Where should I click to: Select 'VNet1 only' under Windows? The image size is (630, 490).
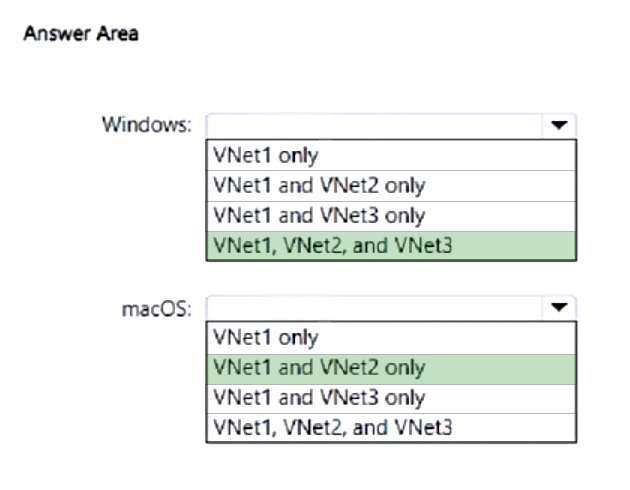[391, 155]
